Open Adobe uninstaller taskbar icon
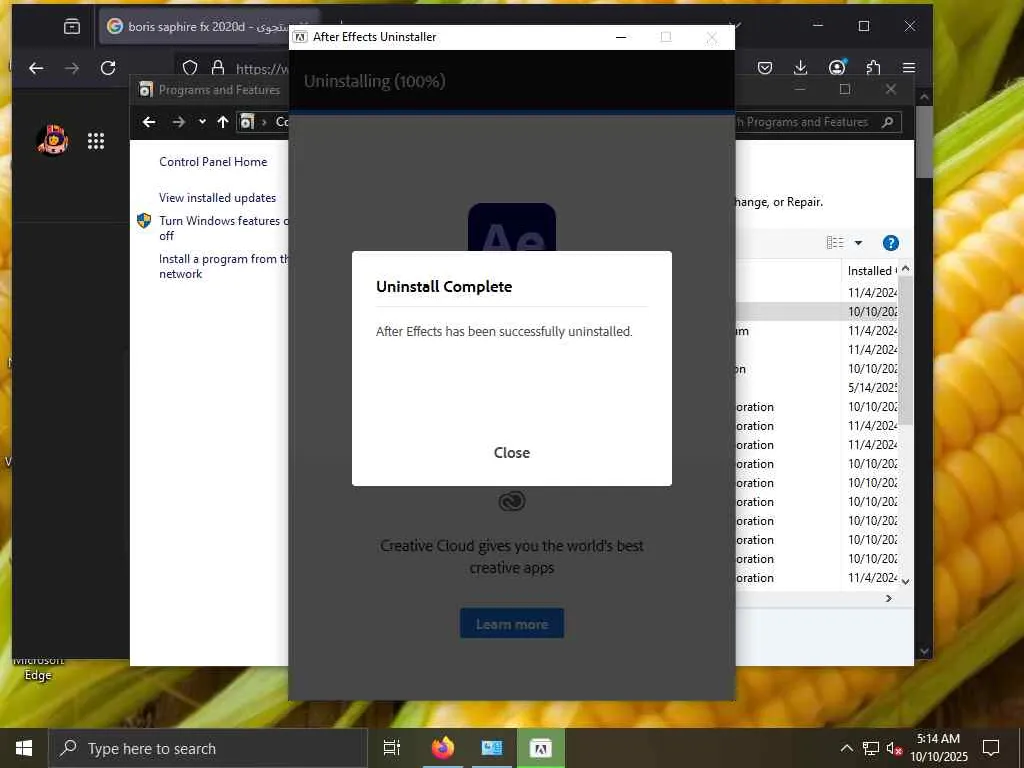This screenshot has height=768, width=1024. pos(541,748)
